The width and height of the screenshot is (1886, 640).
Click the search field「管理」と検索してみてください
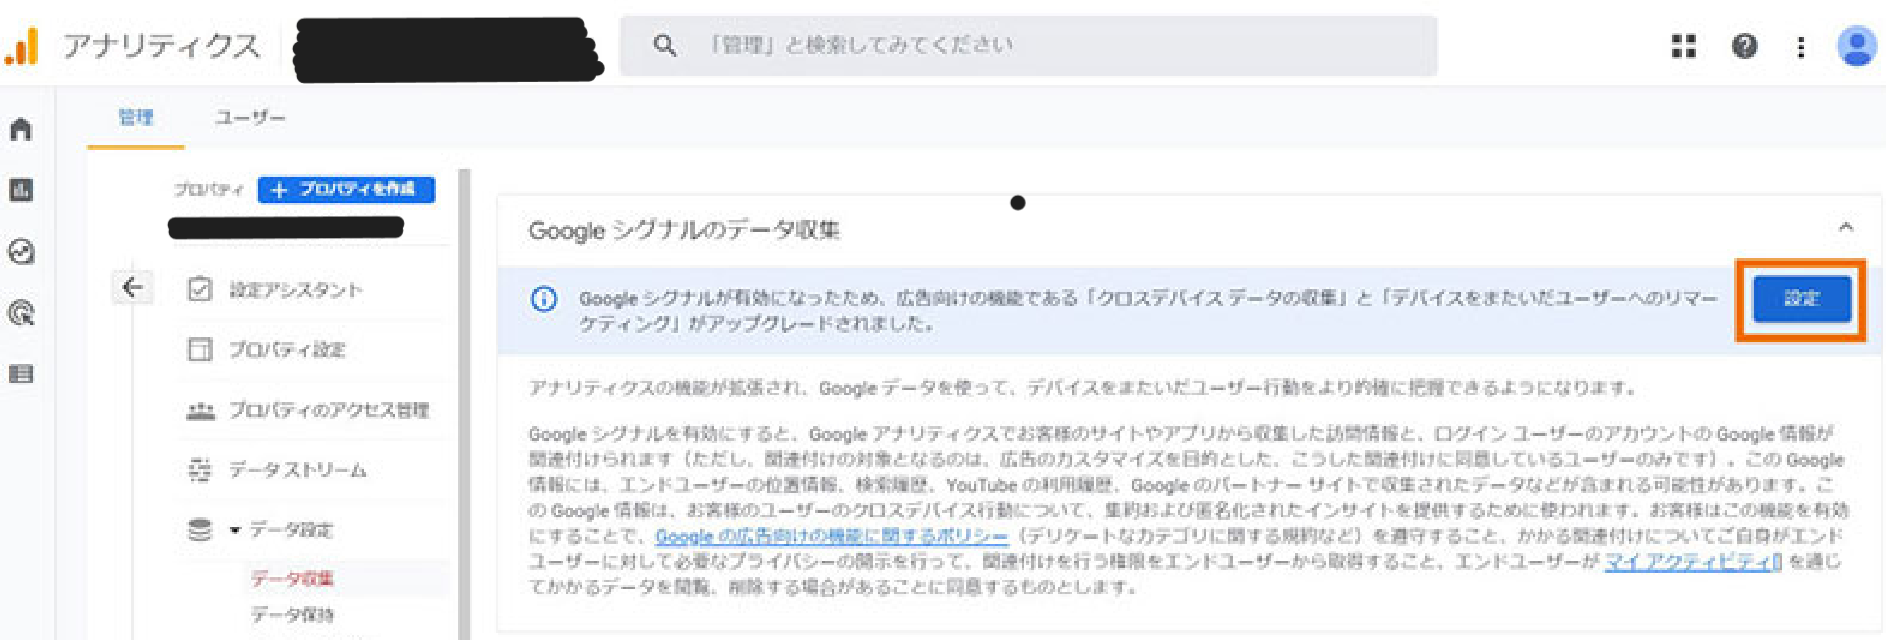1028,45
